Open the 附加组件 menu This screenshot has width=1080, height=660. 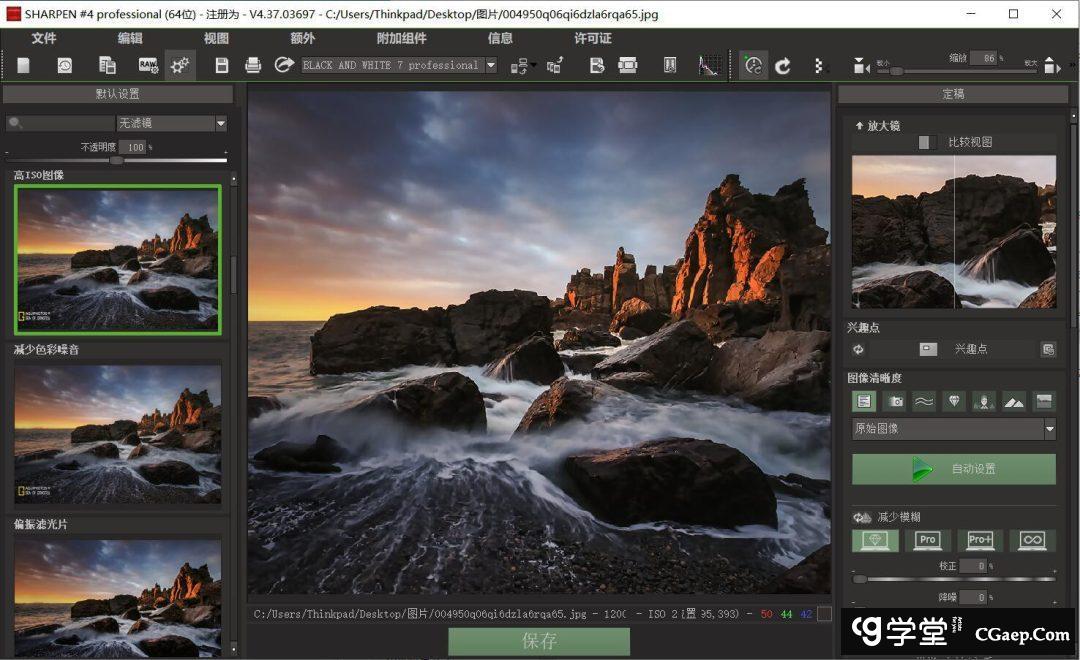[401, 38]
